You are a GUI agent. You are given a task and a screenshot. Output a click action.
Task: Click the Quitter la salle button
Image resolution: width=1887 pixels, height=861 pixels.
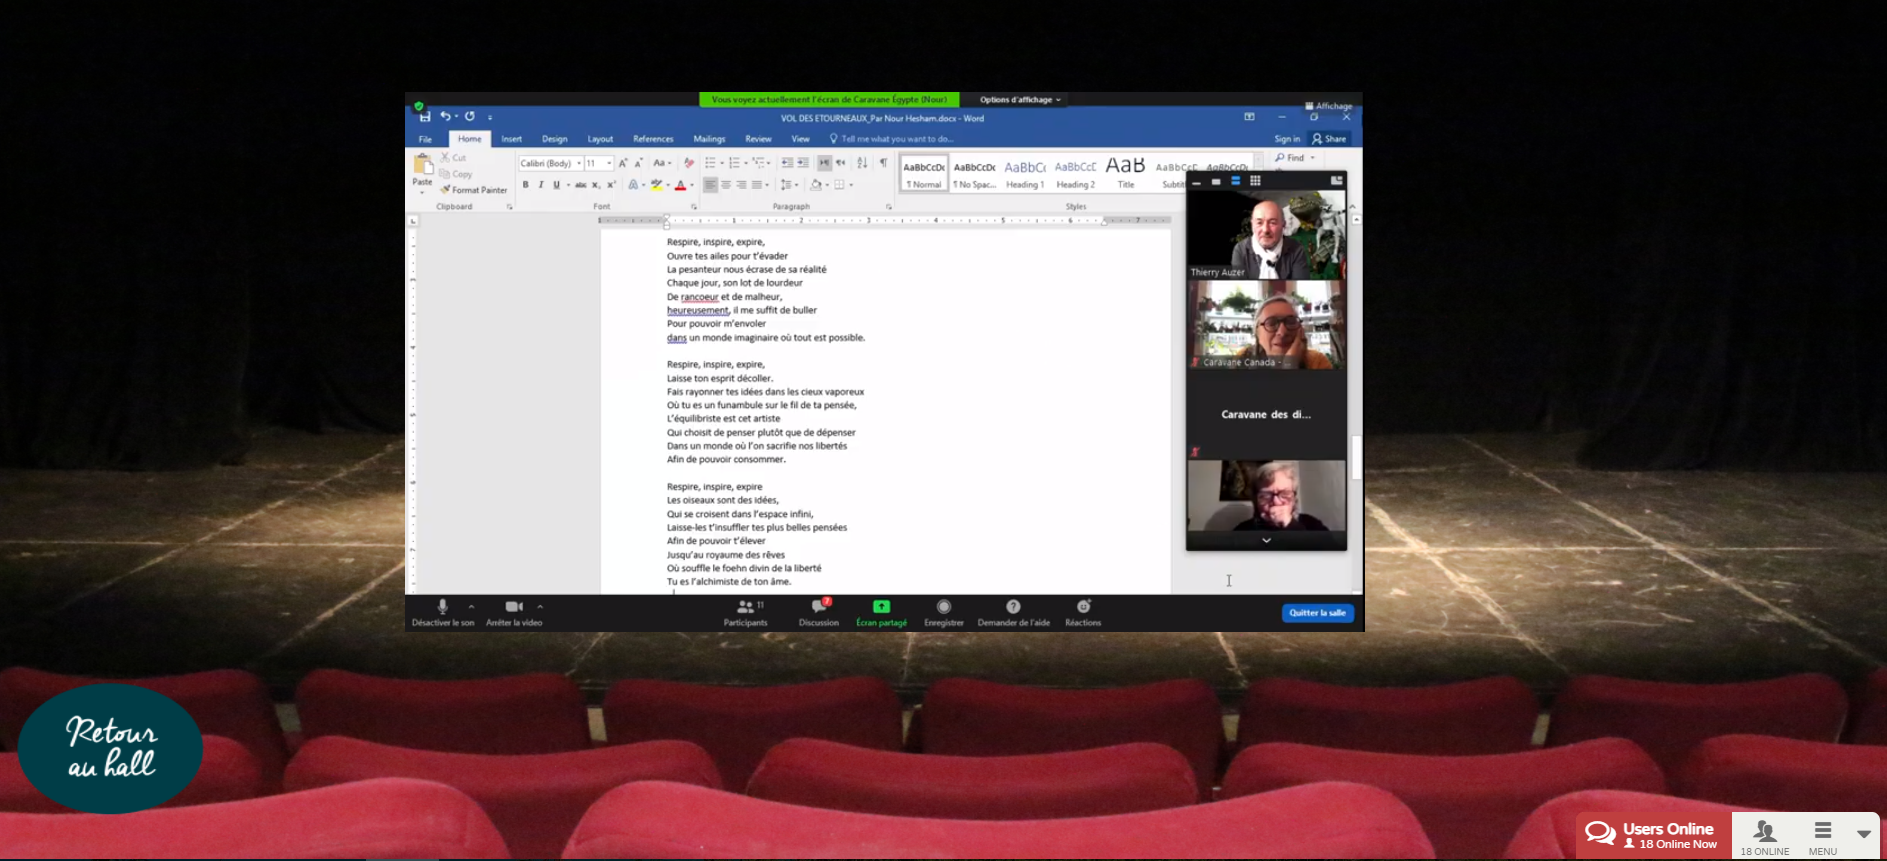(1317, 613)
